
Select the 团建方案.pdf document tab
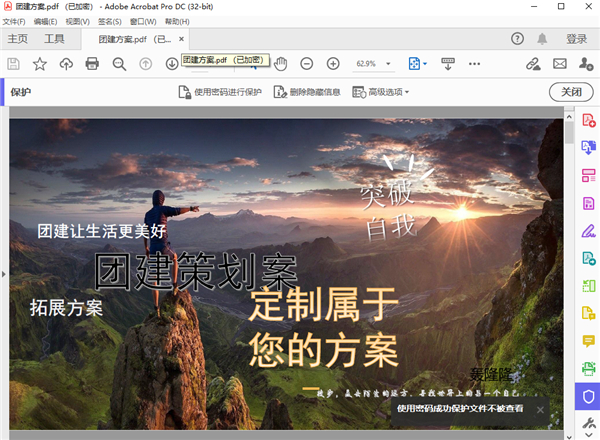135,39
